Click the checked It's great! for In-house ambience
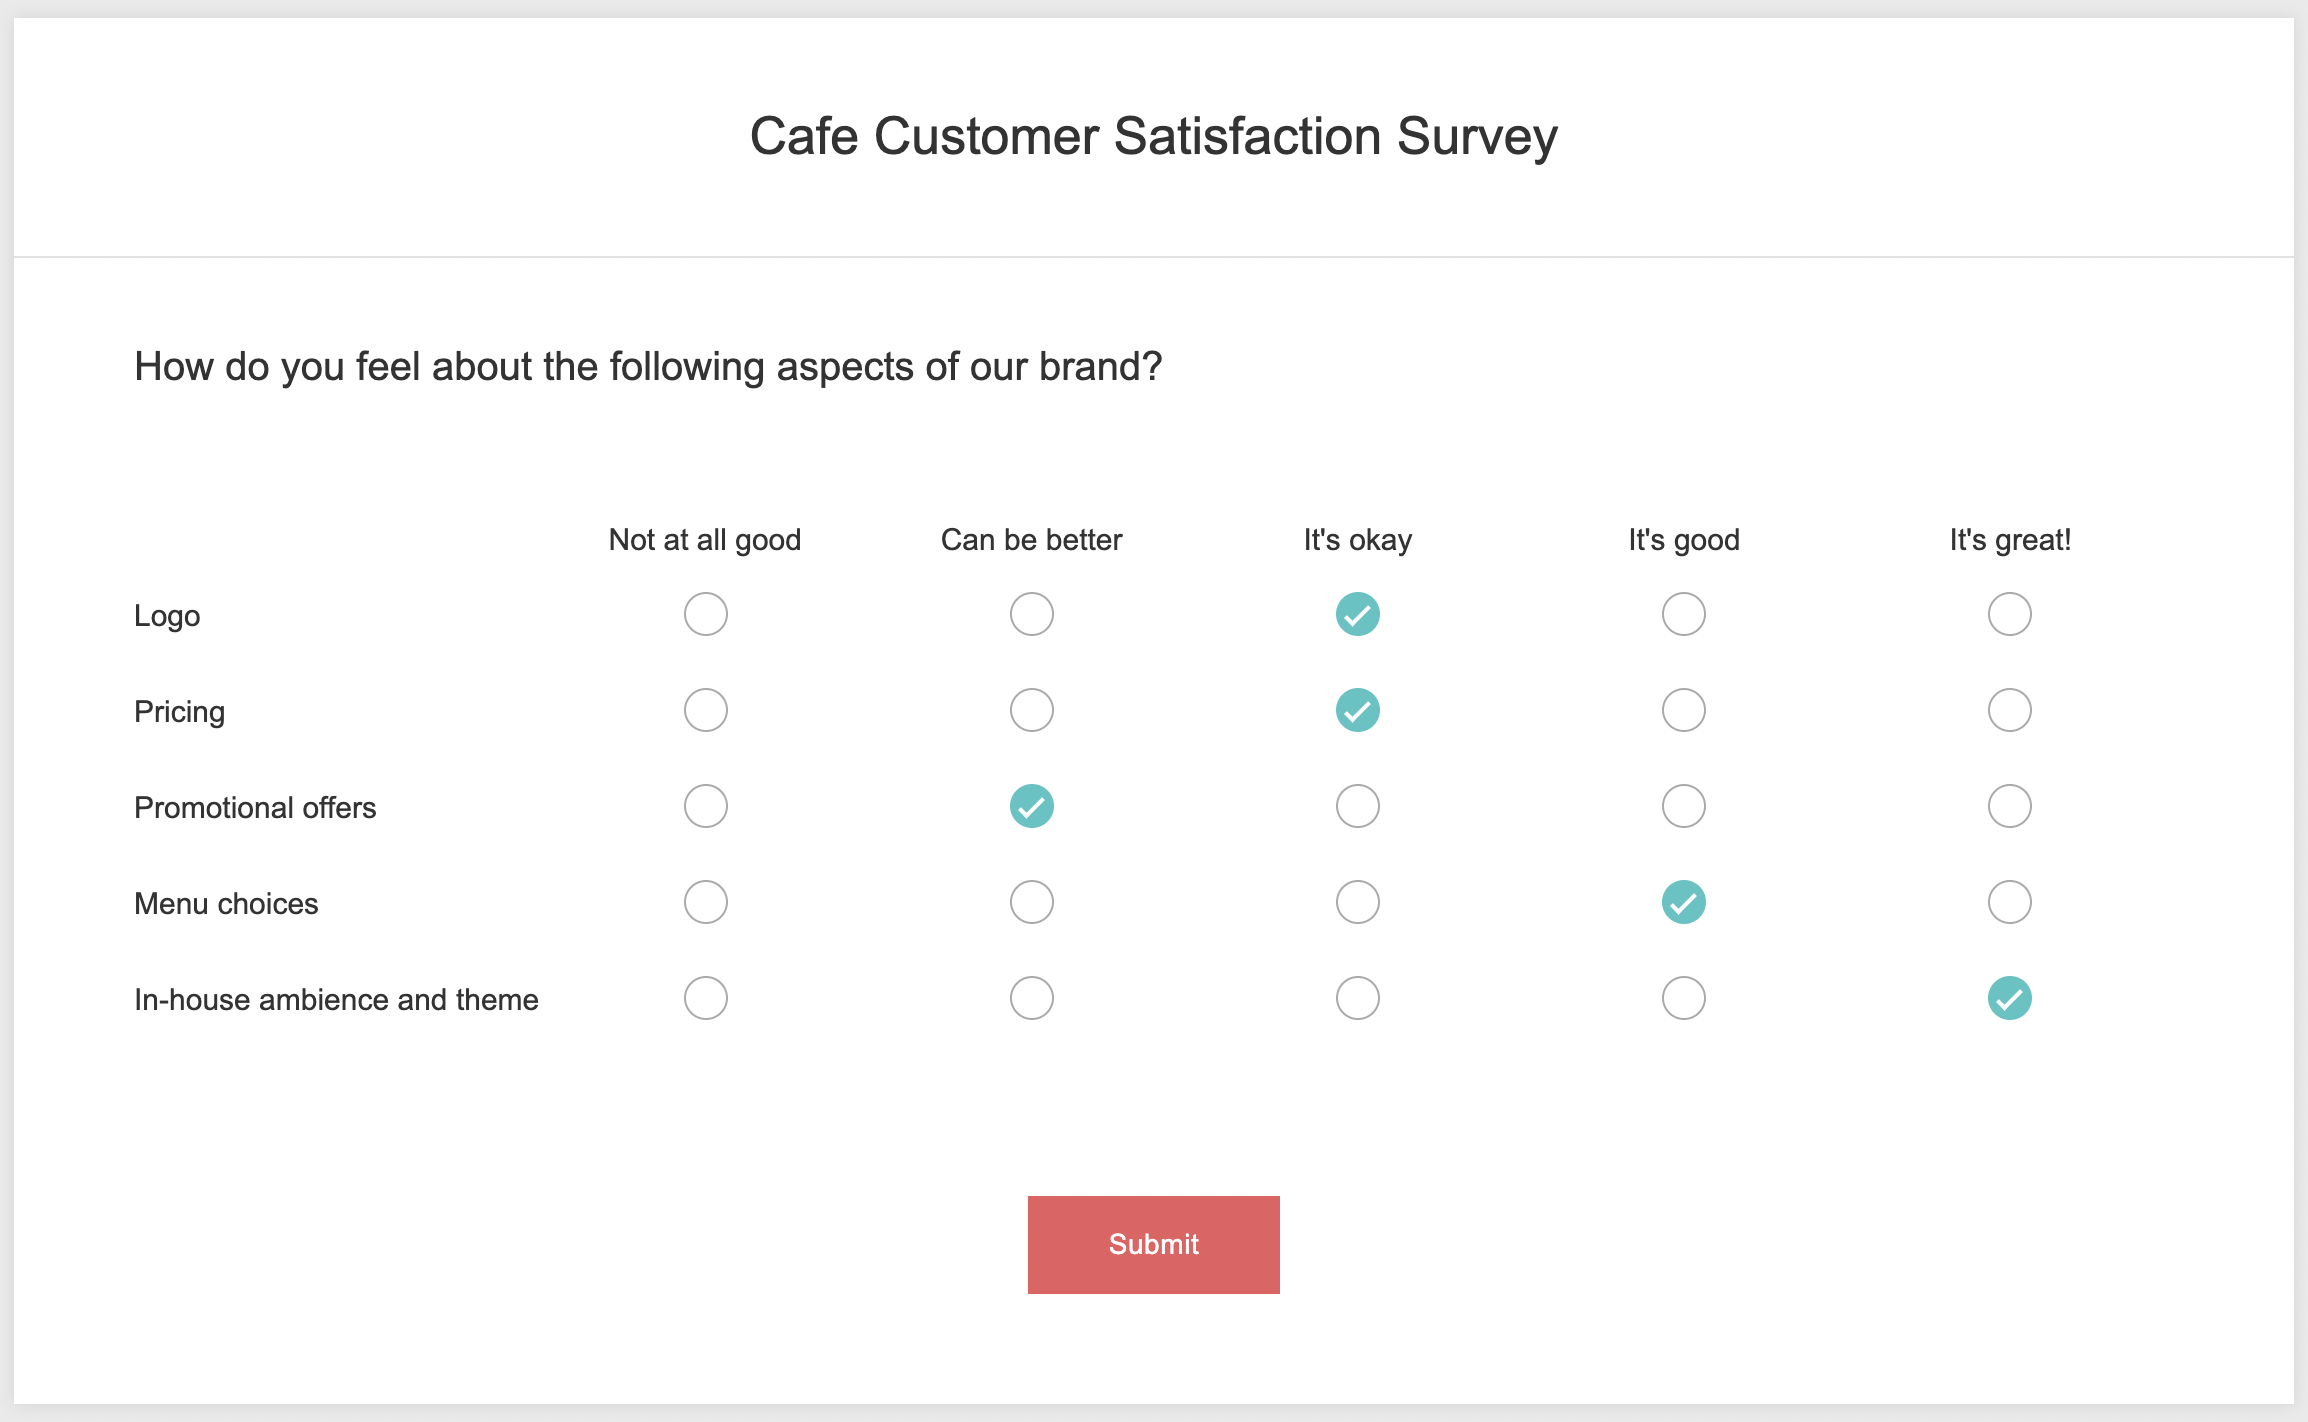 tap(2010, 998)
